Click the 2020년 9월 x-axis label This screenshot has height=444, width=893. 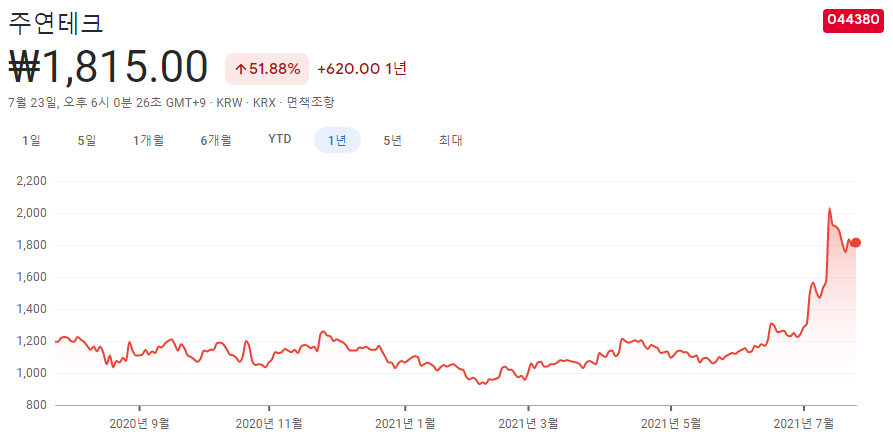[139, 424]
